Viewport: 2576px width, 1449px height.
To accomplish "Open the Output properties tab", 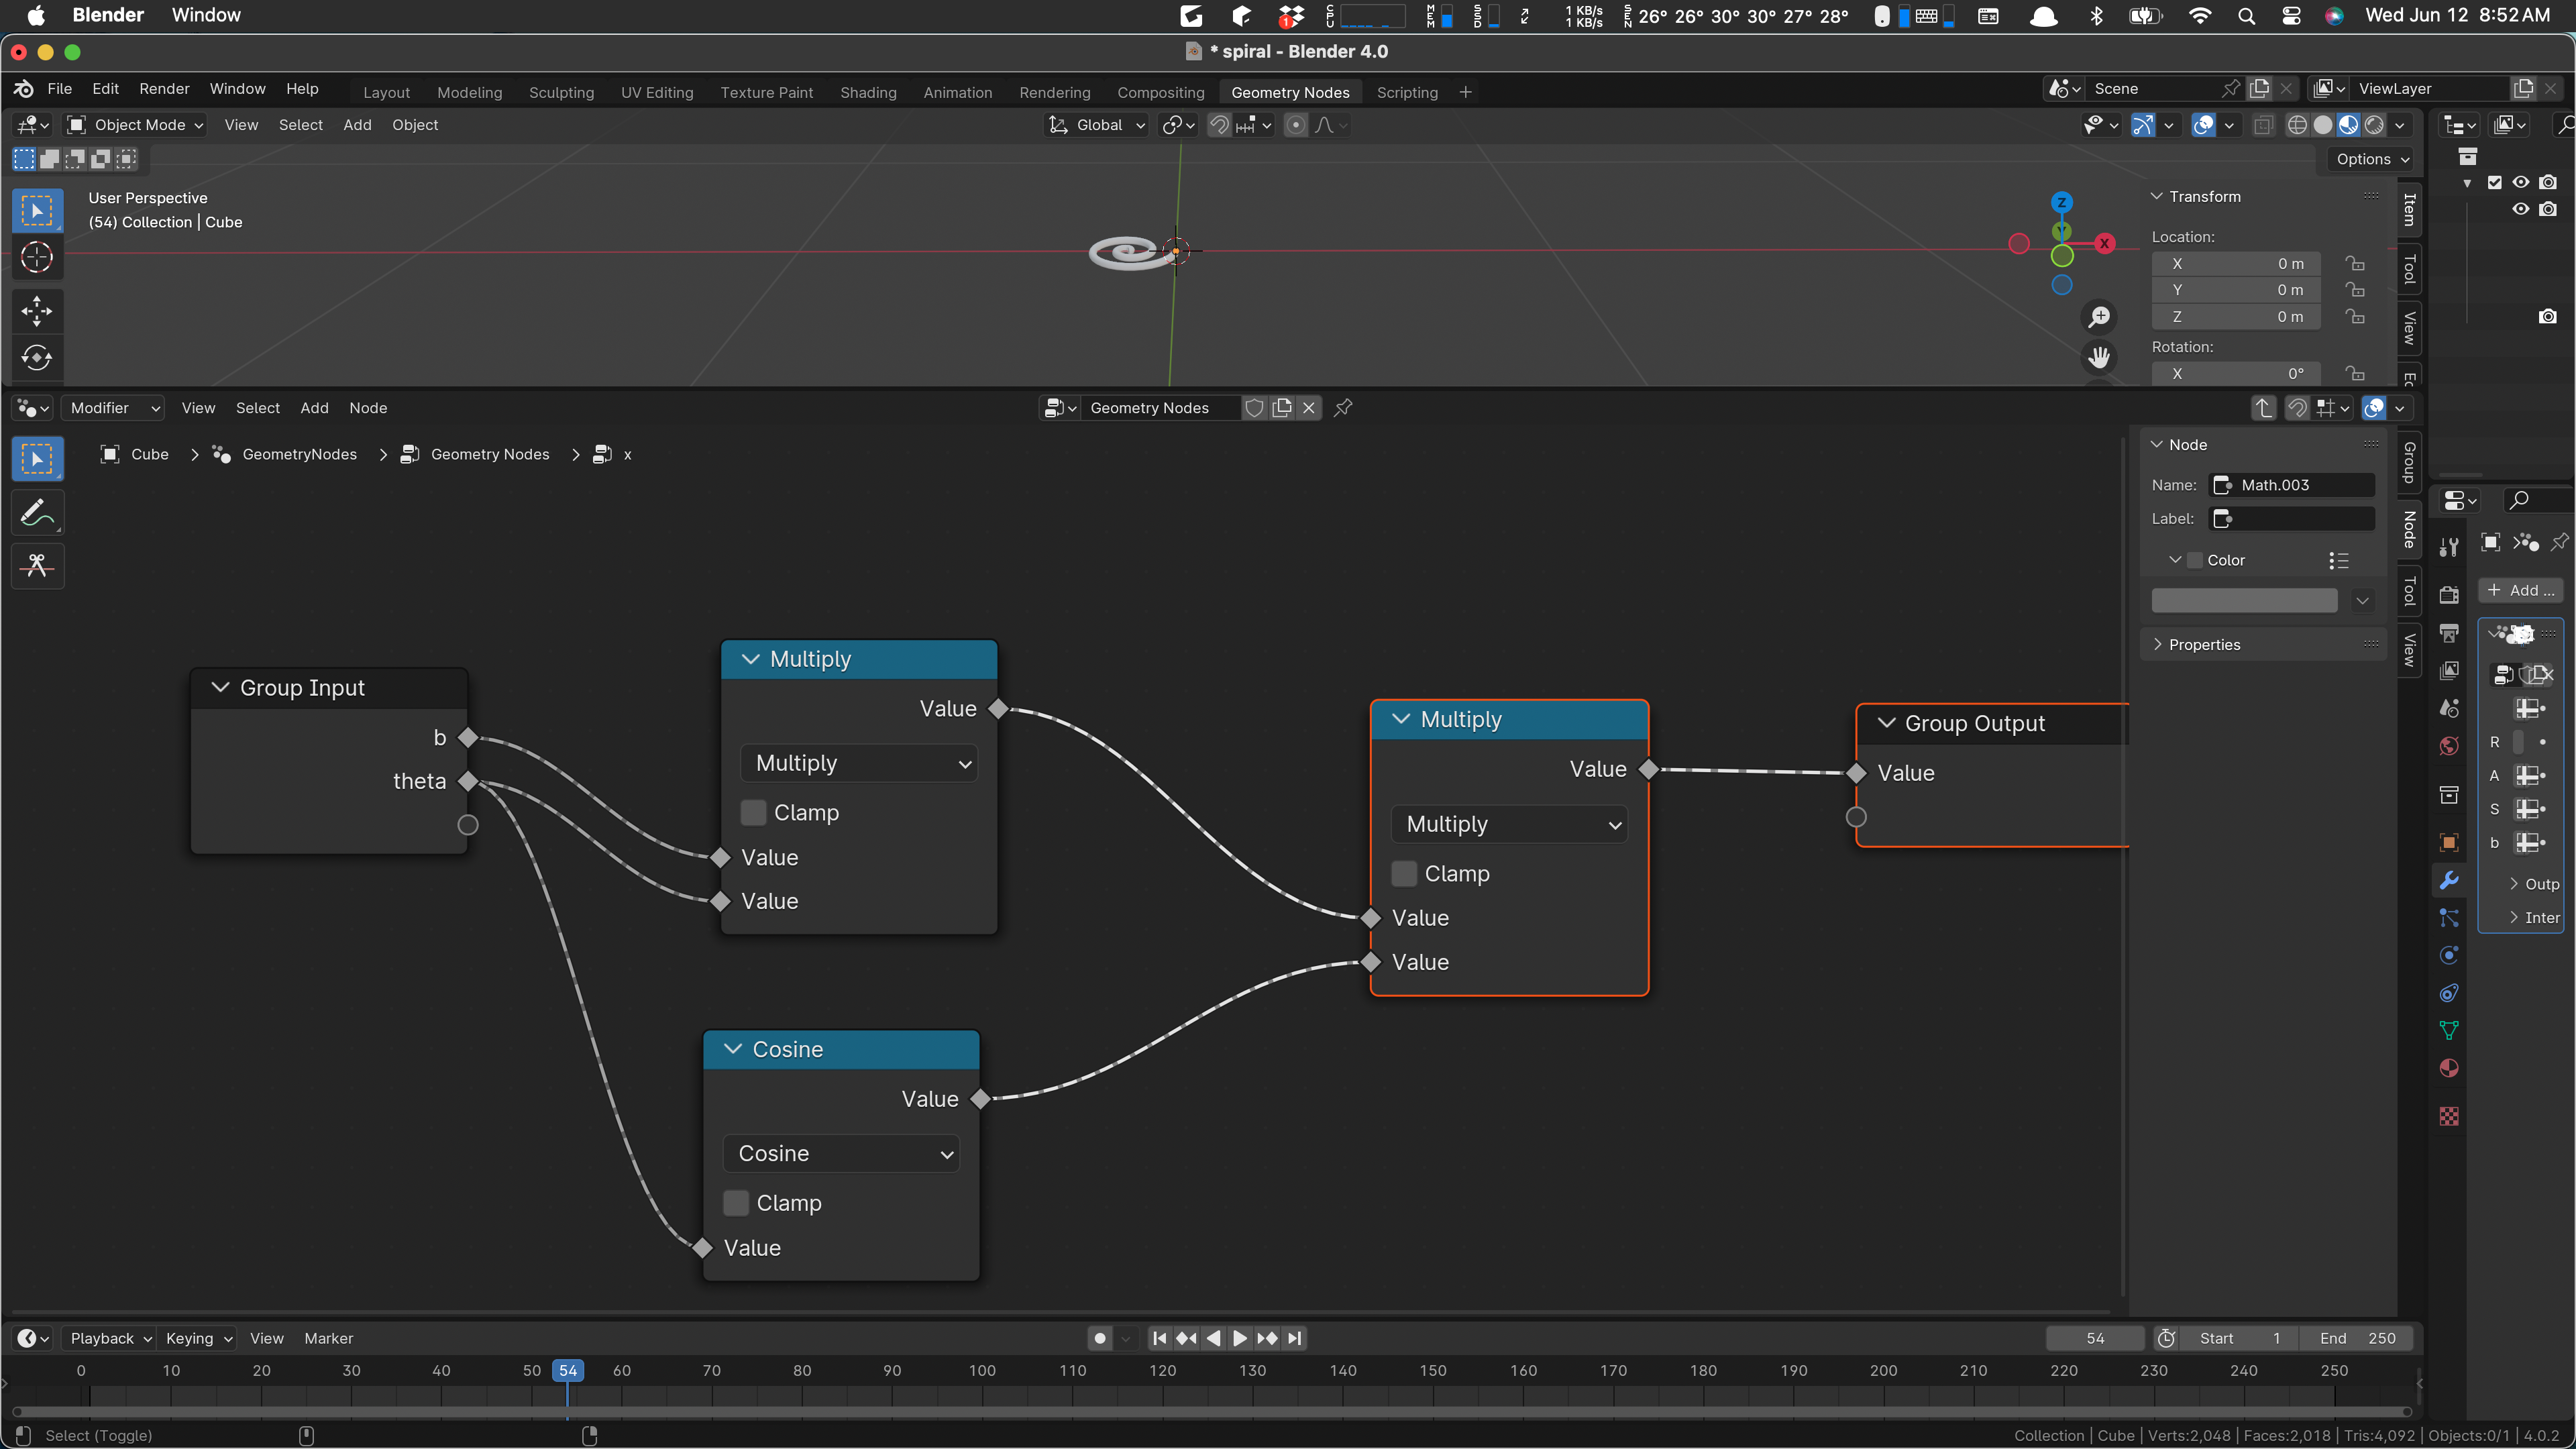I will point(2449,633).
